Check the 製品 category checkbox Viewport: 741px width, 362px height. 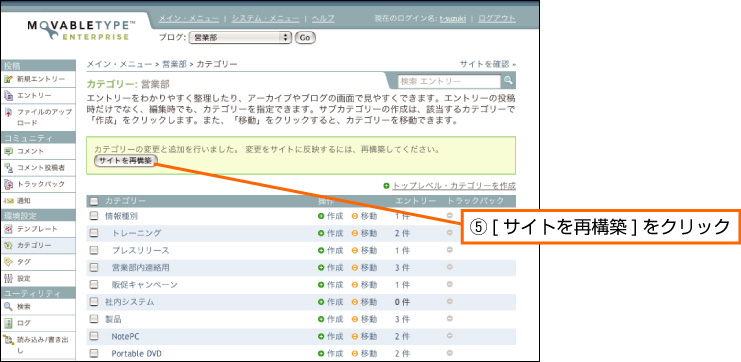94,319
